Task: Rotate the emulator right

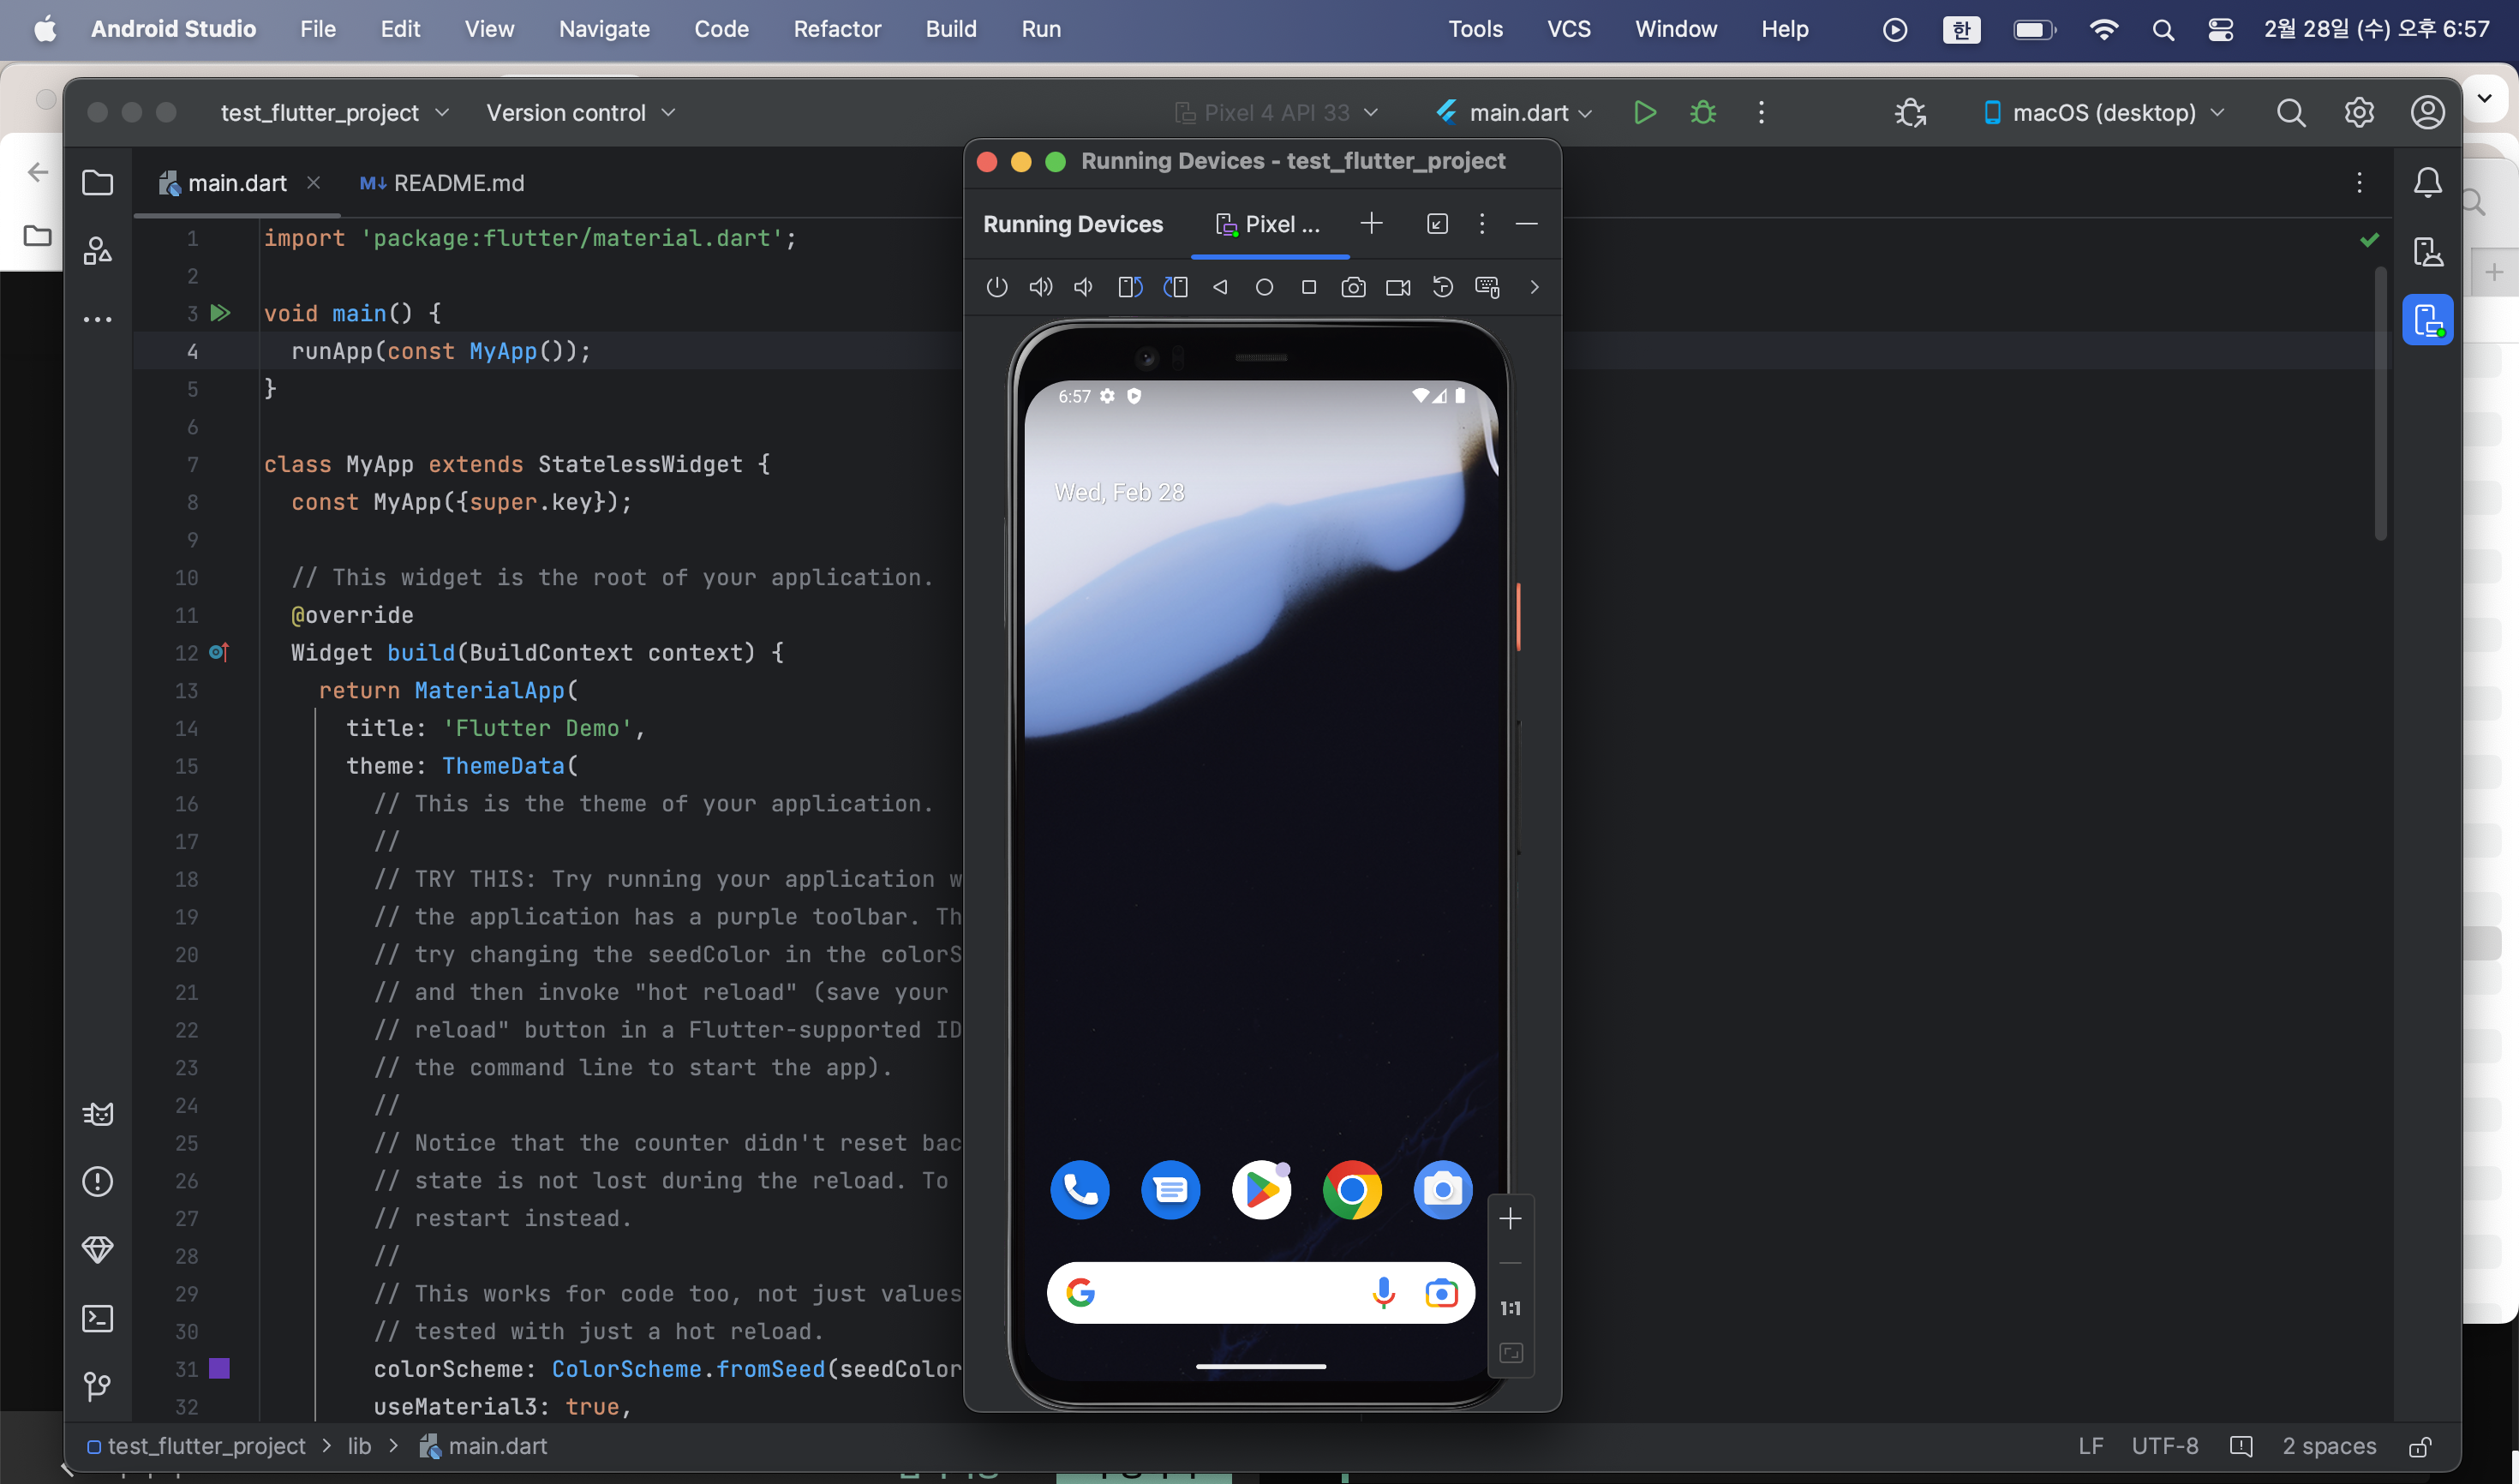Action: tap(1175, 288)
